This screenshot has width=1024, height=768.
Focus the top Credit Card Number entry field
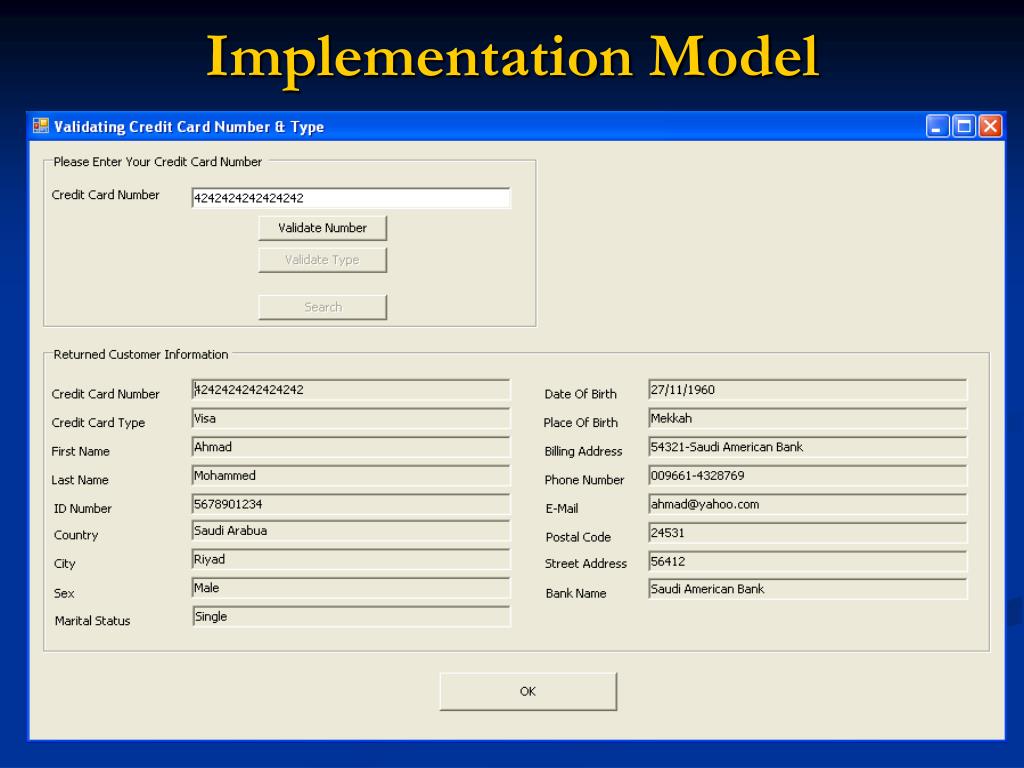click(x=351, y=198)
